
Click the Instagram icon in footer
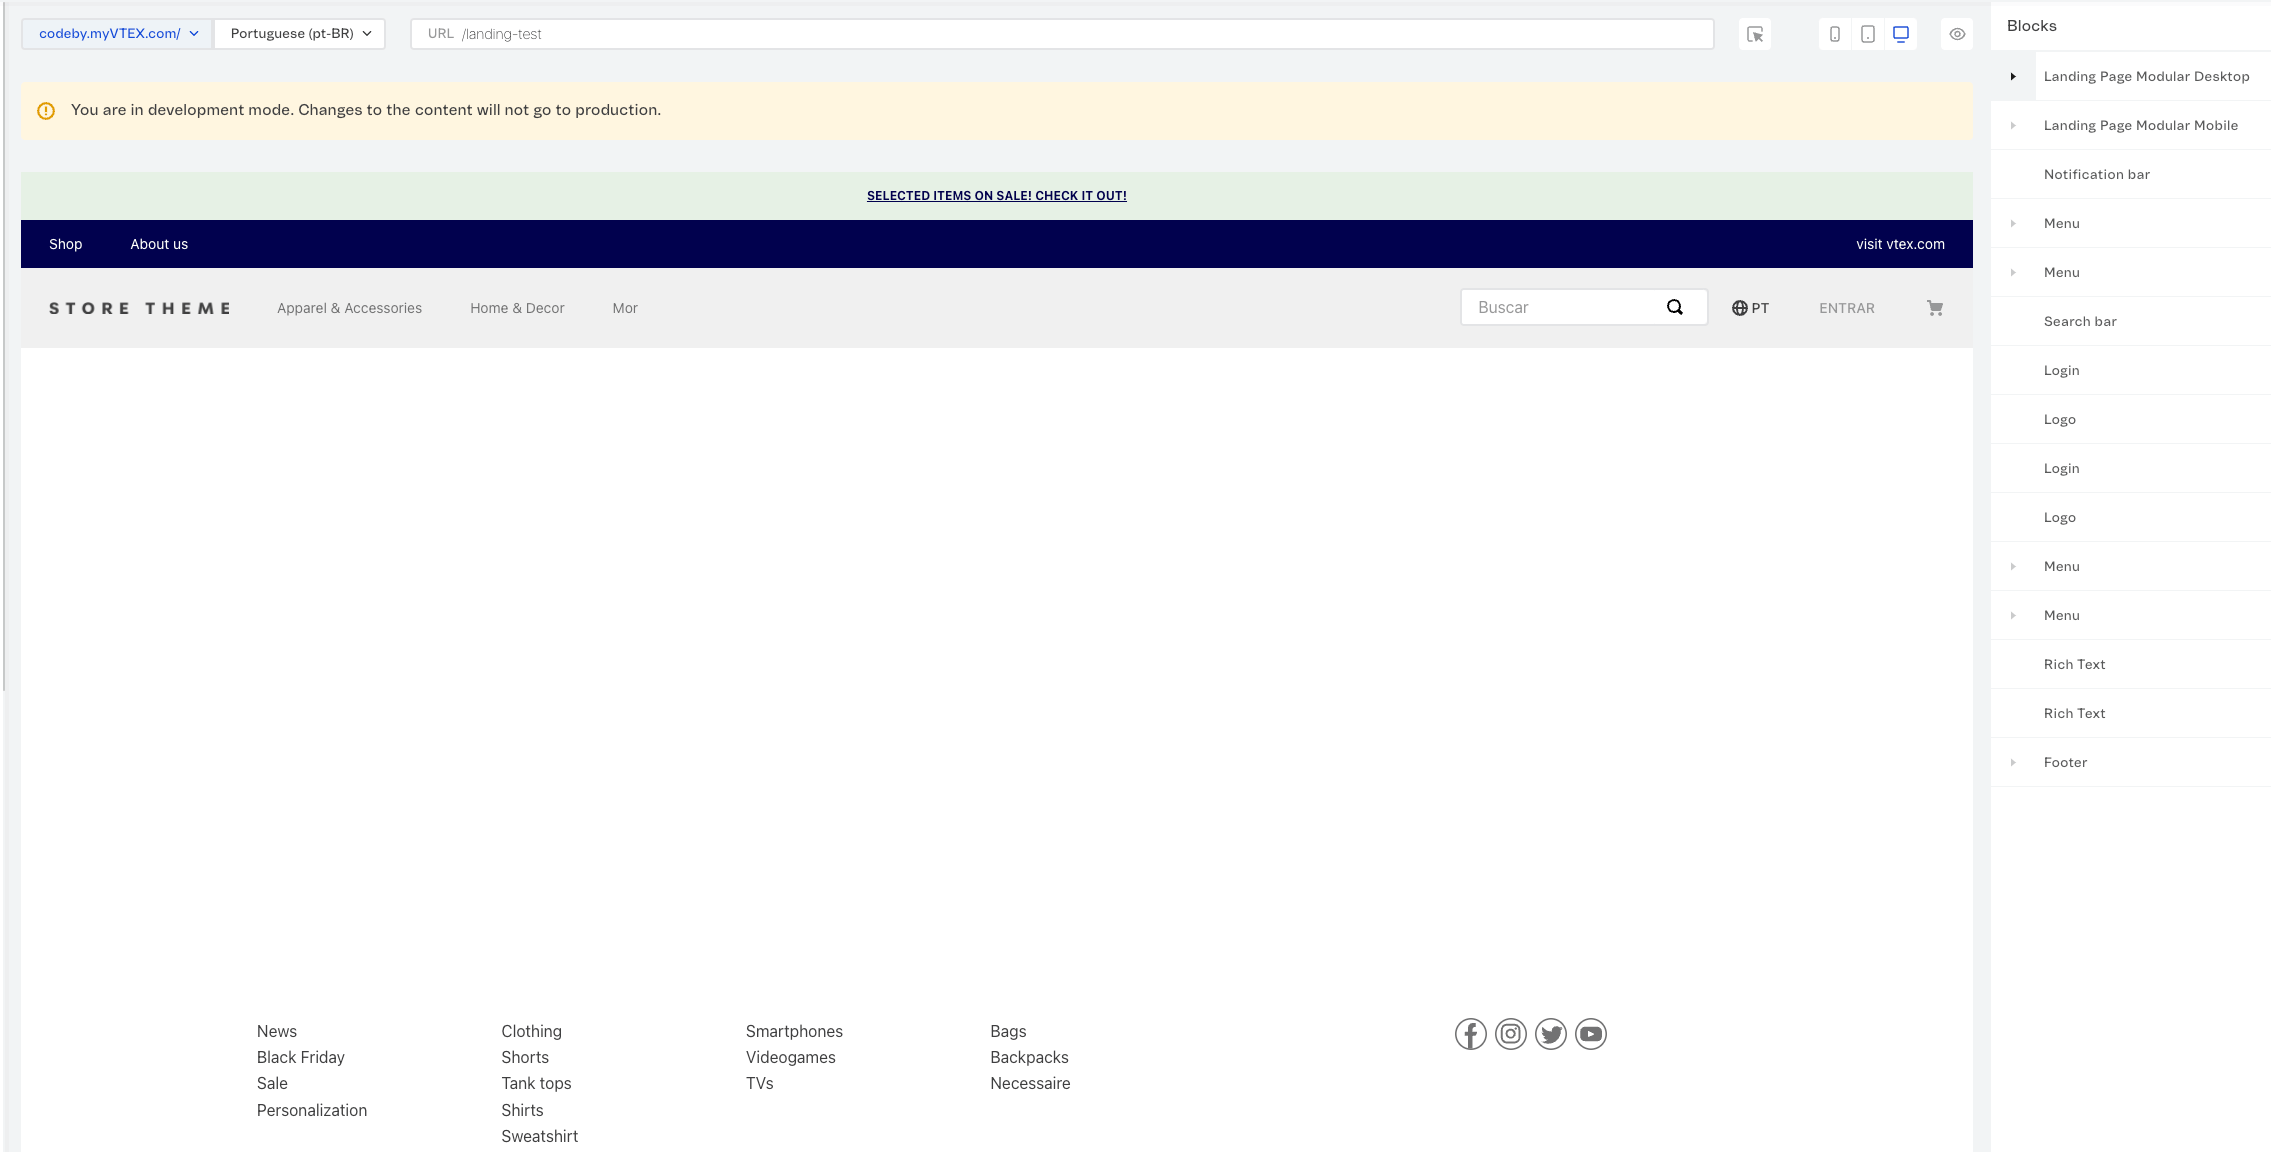click(x=1510, y=1034)
